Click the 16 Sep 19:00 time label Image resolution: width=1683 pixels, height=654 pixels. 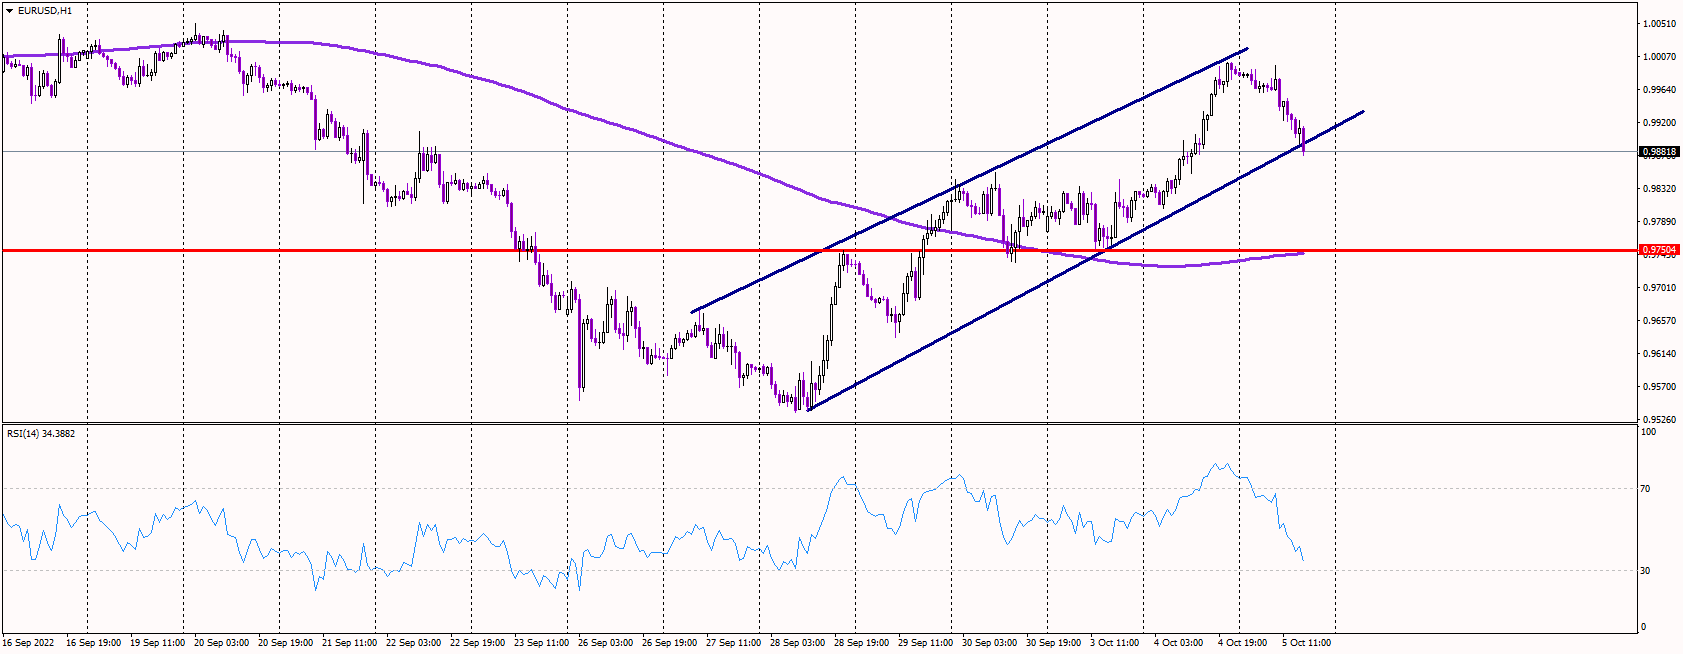pyautogui.click(x=93, y=642)
